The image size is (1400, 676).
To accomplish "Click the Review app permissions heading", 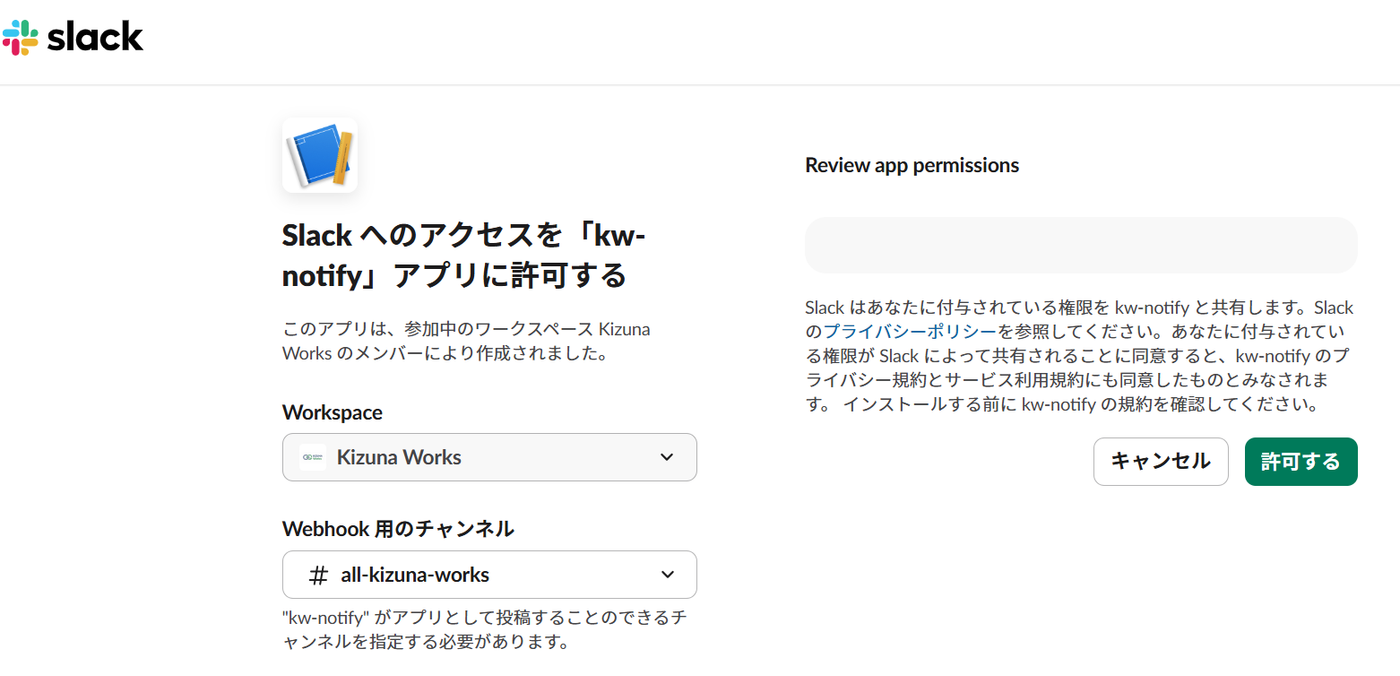I will [912, 165].
